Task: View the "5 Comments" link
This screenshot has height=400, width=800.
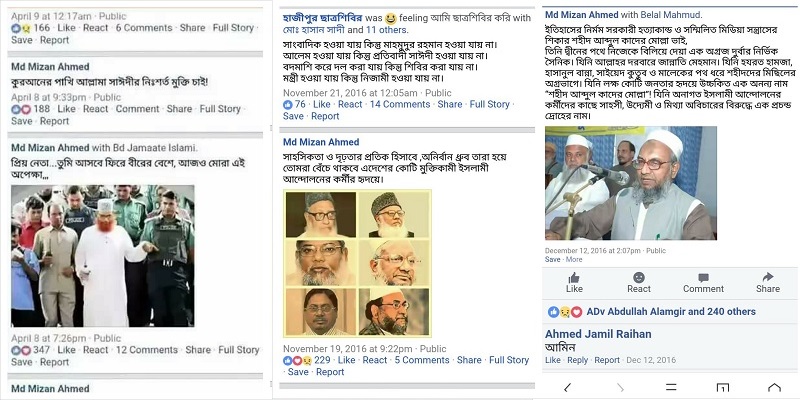Action: [x=422, y=360]
